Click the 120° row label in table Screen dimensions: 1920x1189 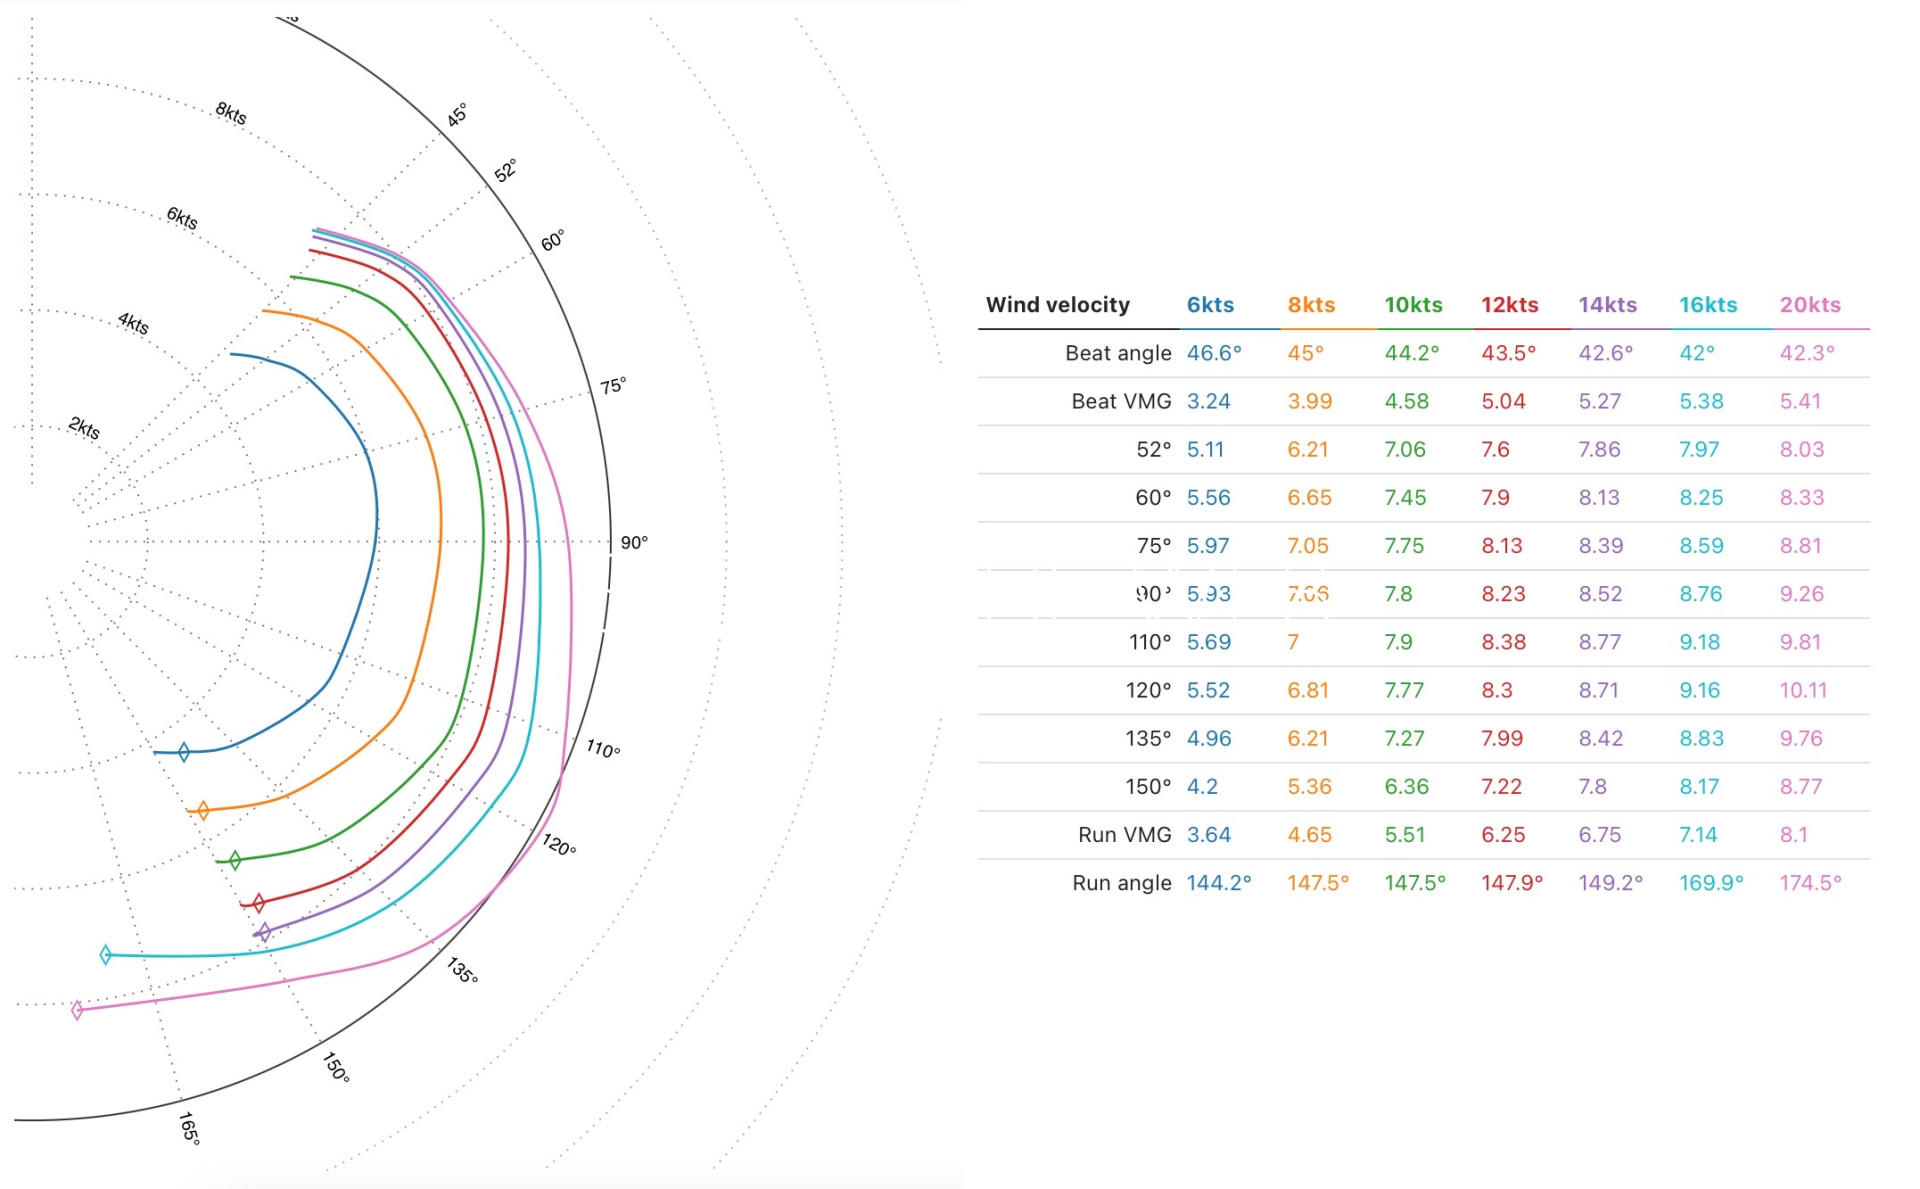(x=1148, y=690)
